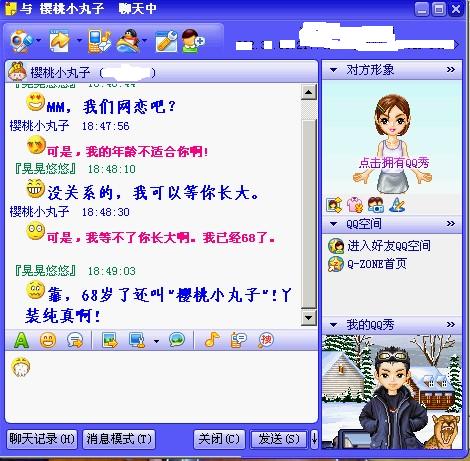The image size is (470, 461).
Task: Click the mobile phone message icon
Action: pyautogui.click(x=99, y=41)
